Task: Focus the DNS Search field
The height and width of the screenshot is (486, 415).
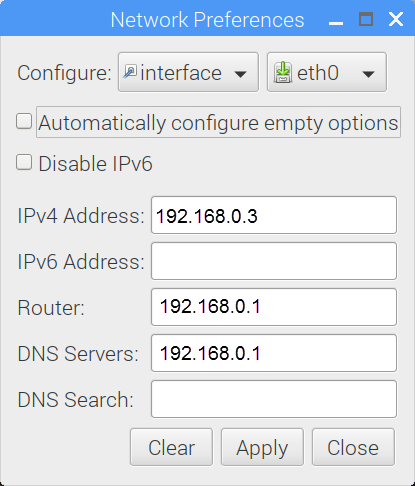Action: tap(274, 399)
